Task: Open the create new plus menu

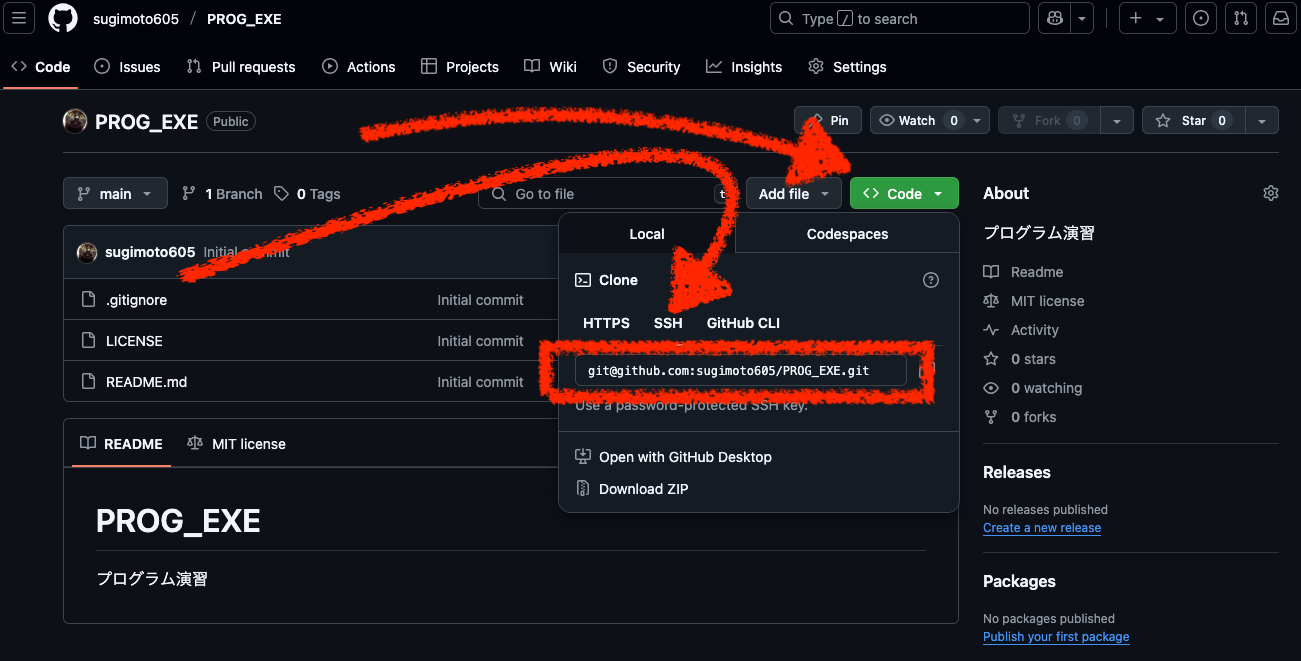Action: point(1147,18)
